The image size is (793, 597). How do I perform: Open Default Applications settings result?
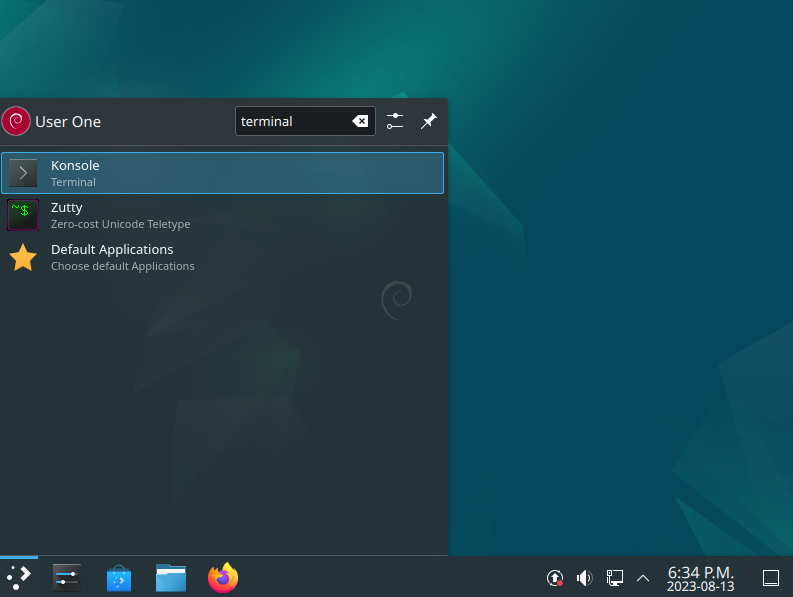(x=223, y=257)
